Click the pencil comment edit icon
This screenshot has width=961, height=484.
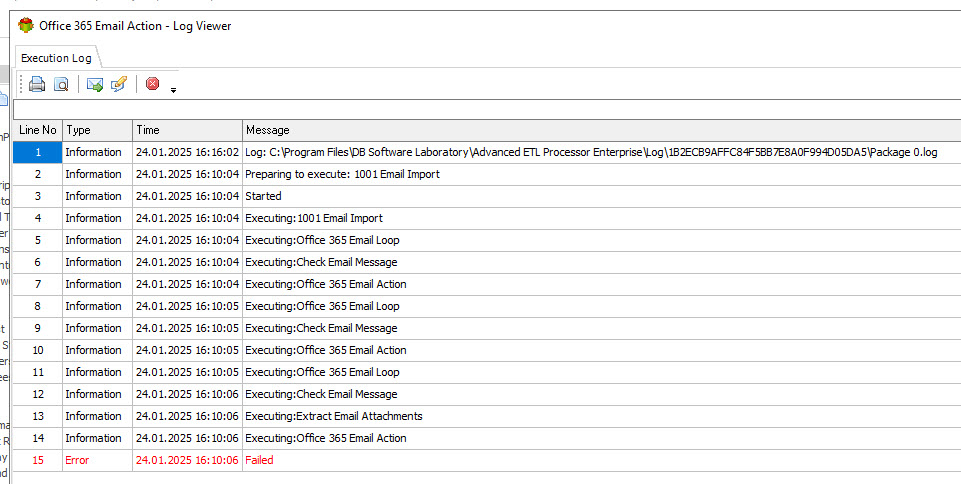click(119, 84)
